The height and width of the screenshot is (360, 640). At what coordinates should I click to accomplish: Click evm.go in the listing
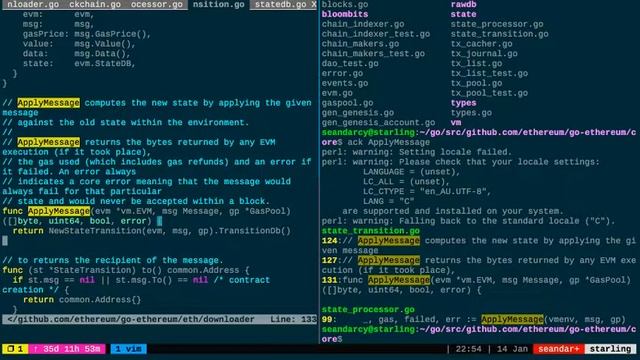337,93
